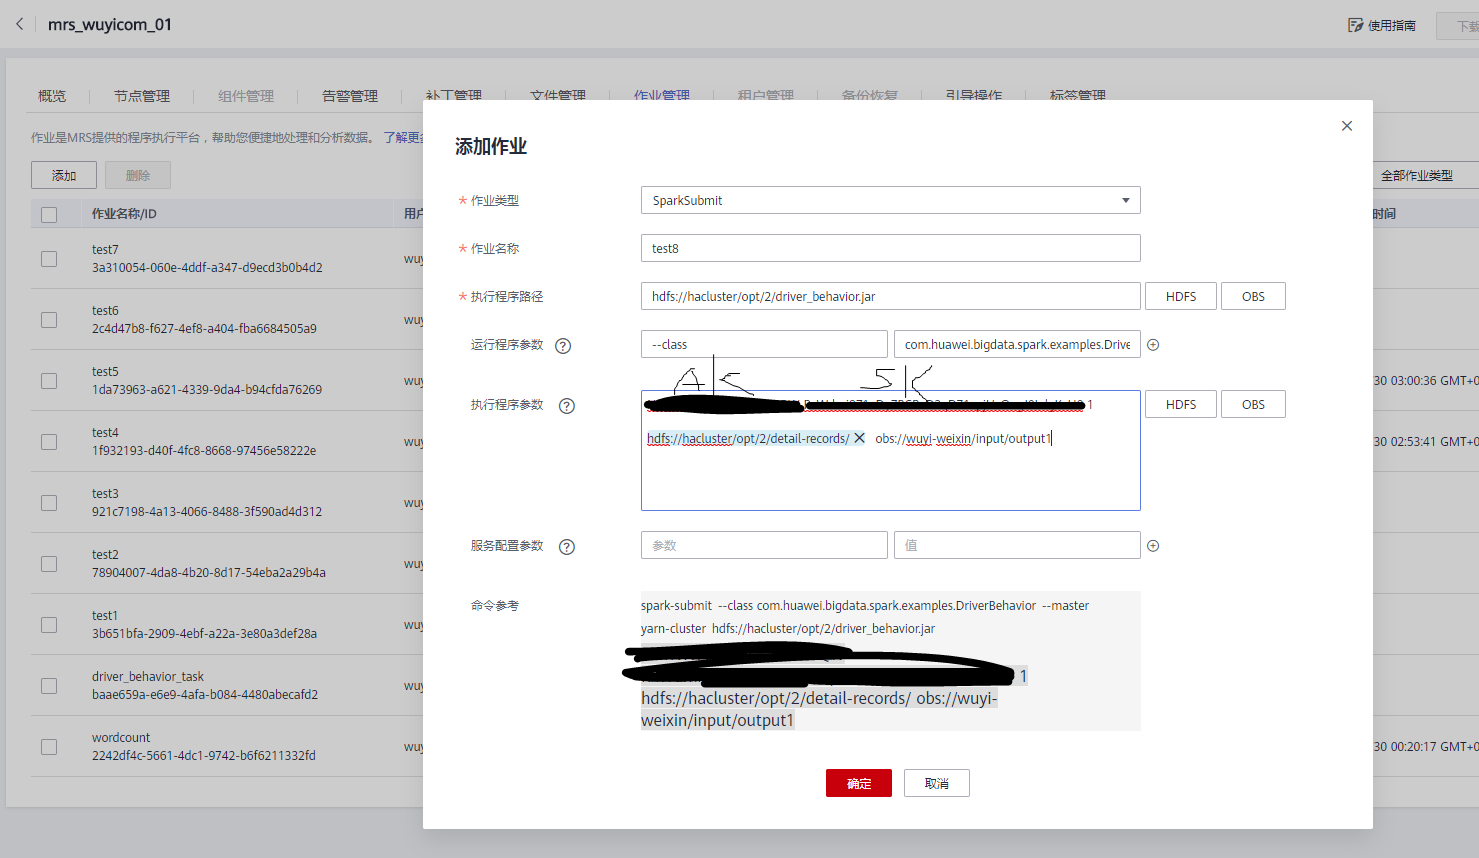Toggle the select-all jobs checkbox
The height and width of the screenshot is (858, 1479).
[49, 215]
